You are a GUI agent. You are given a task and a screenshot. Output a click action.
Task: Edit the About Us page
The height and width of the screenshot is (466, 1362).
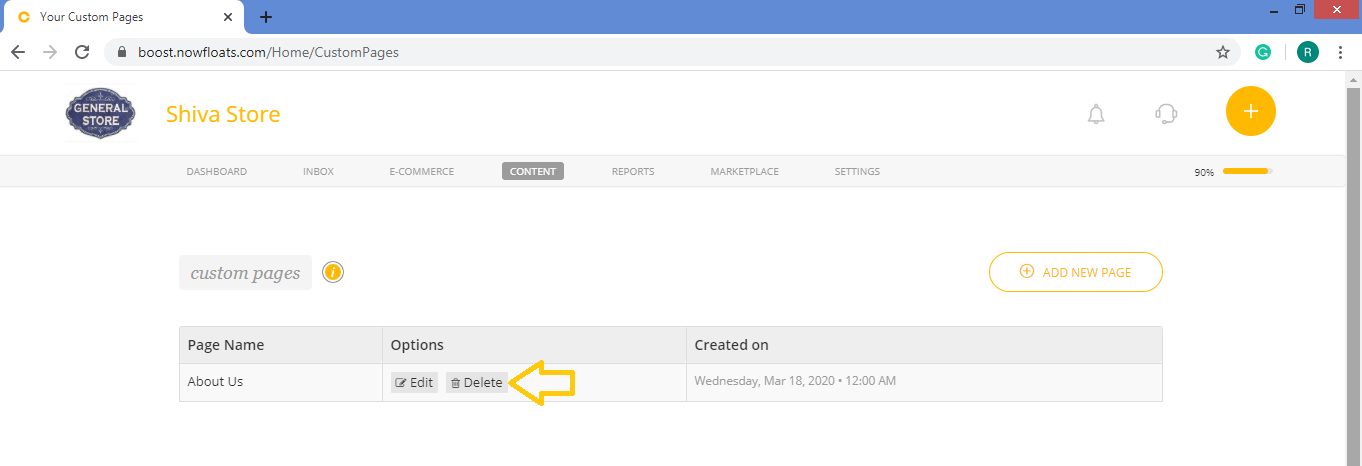point(414,383)
